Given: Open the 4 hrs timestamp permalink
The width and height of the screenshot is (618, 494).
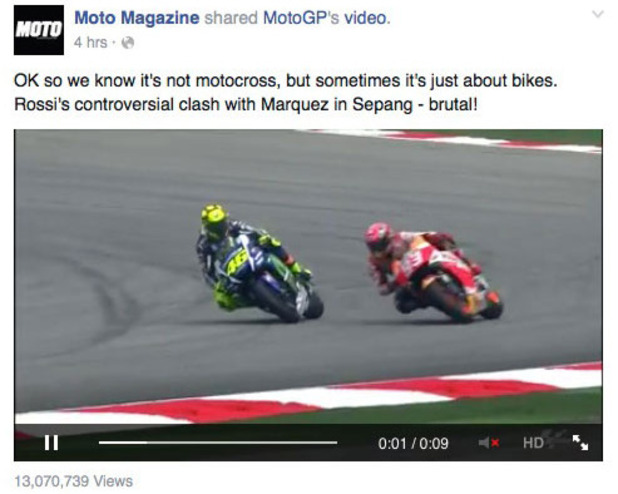Looking at the screenshot, I should [90, 42].
